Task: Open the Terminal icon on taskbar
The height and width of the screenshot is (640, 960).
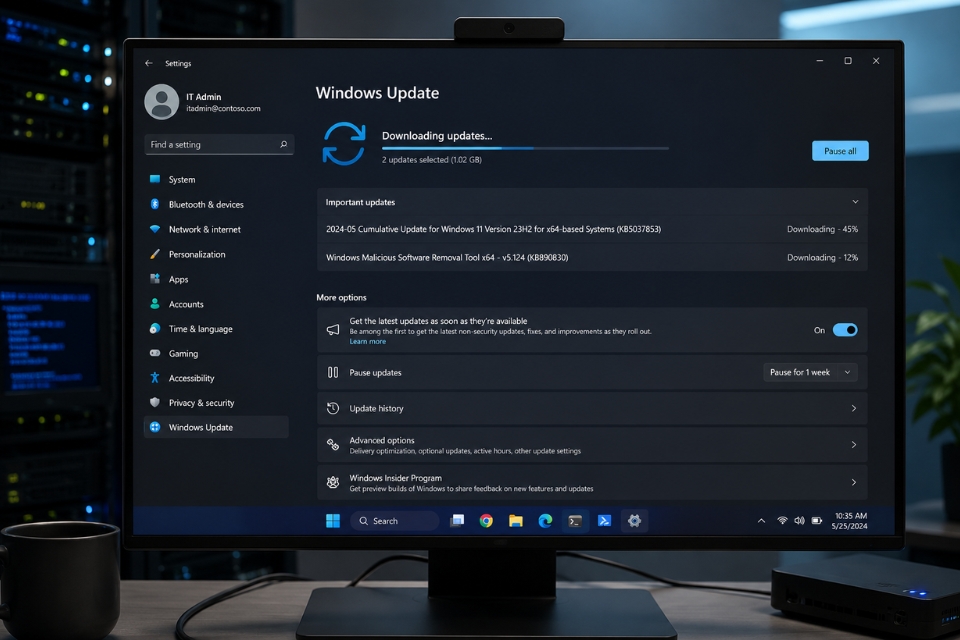Action: 575,521
